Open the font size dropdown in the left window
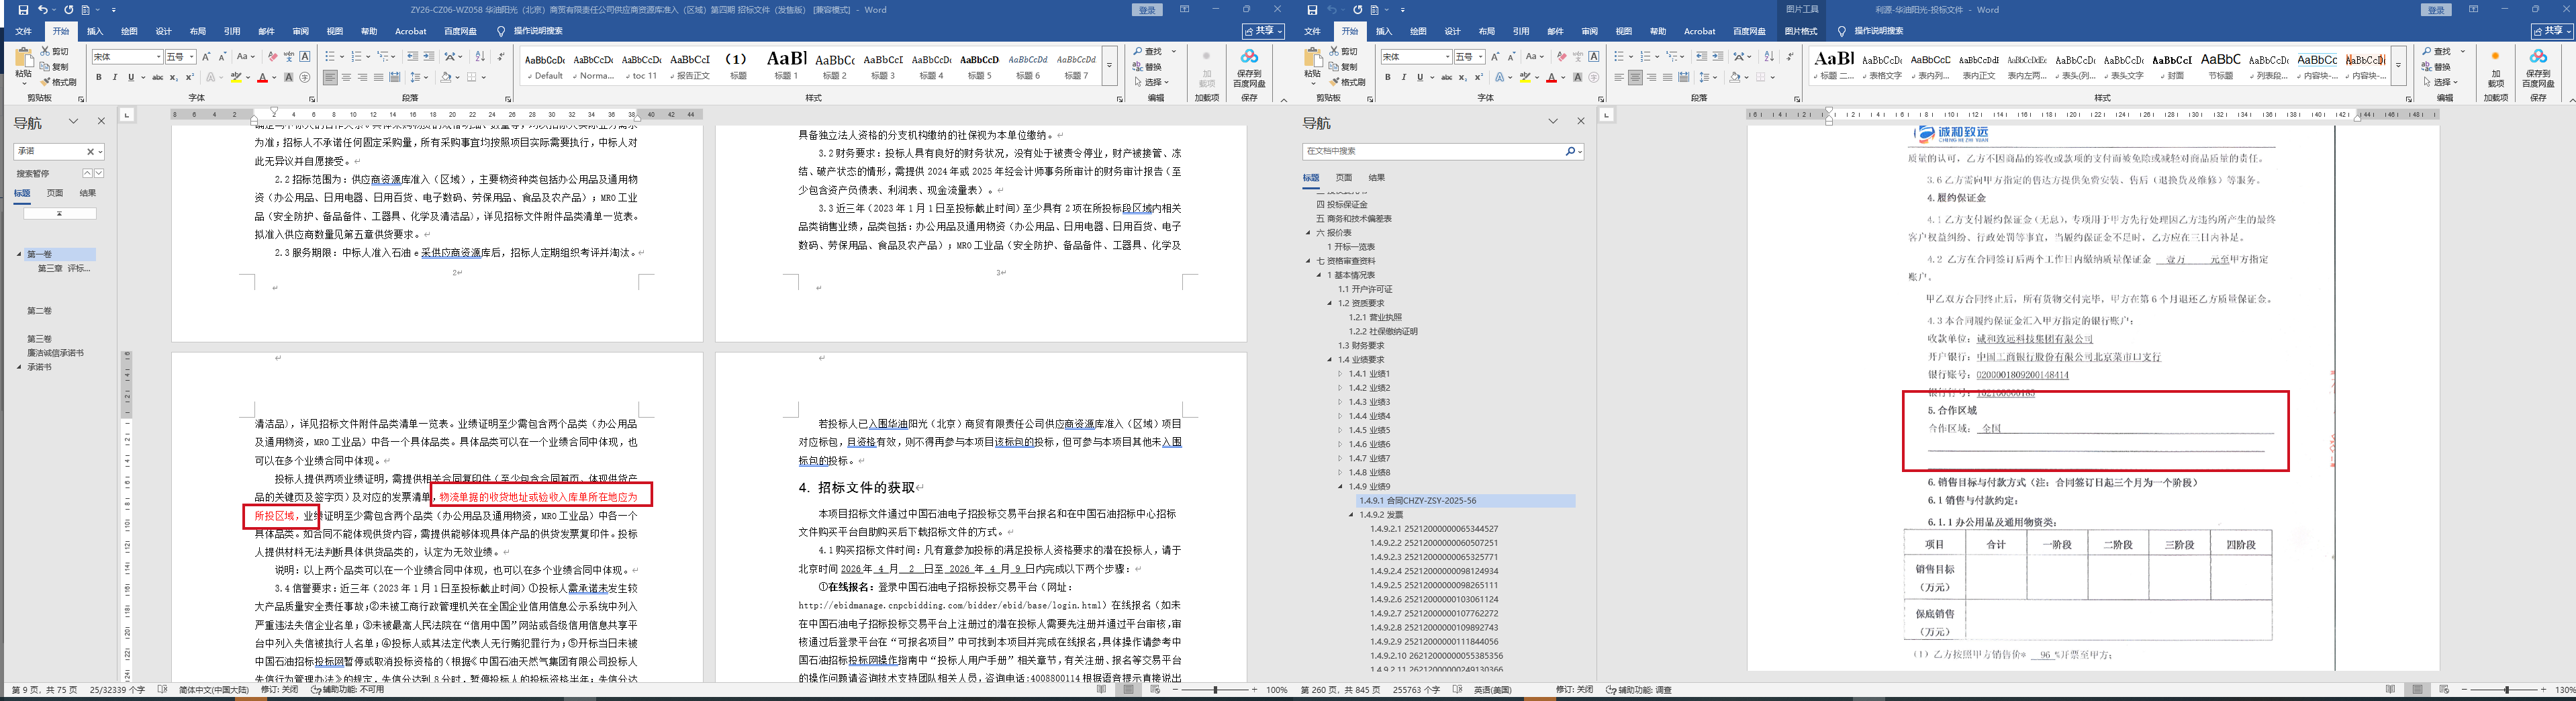 tap(191, 57)
